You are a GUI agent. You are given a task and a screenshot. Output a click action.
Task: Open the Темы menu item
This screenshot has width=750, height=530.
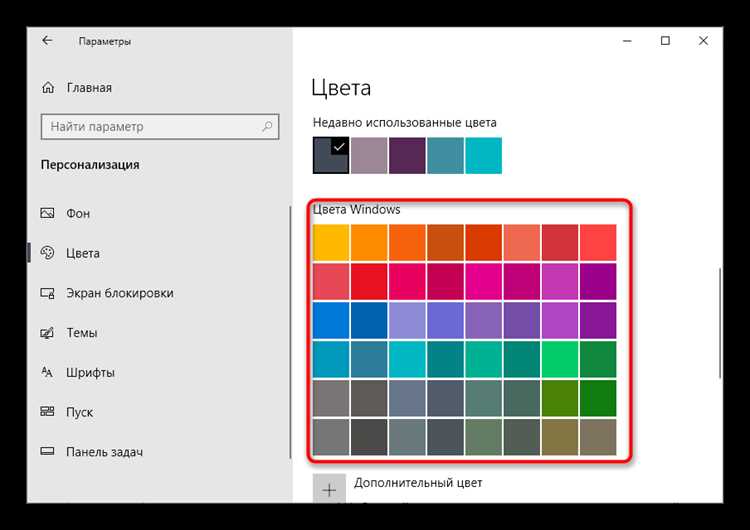[82, 332]
